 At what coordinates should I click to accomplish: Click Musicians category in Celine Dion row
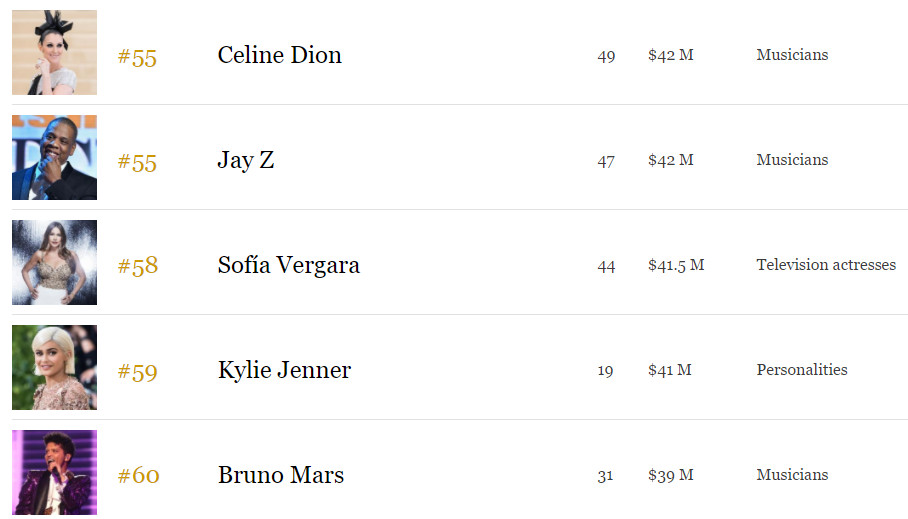[x=792, y=55]
